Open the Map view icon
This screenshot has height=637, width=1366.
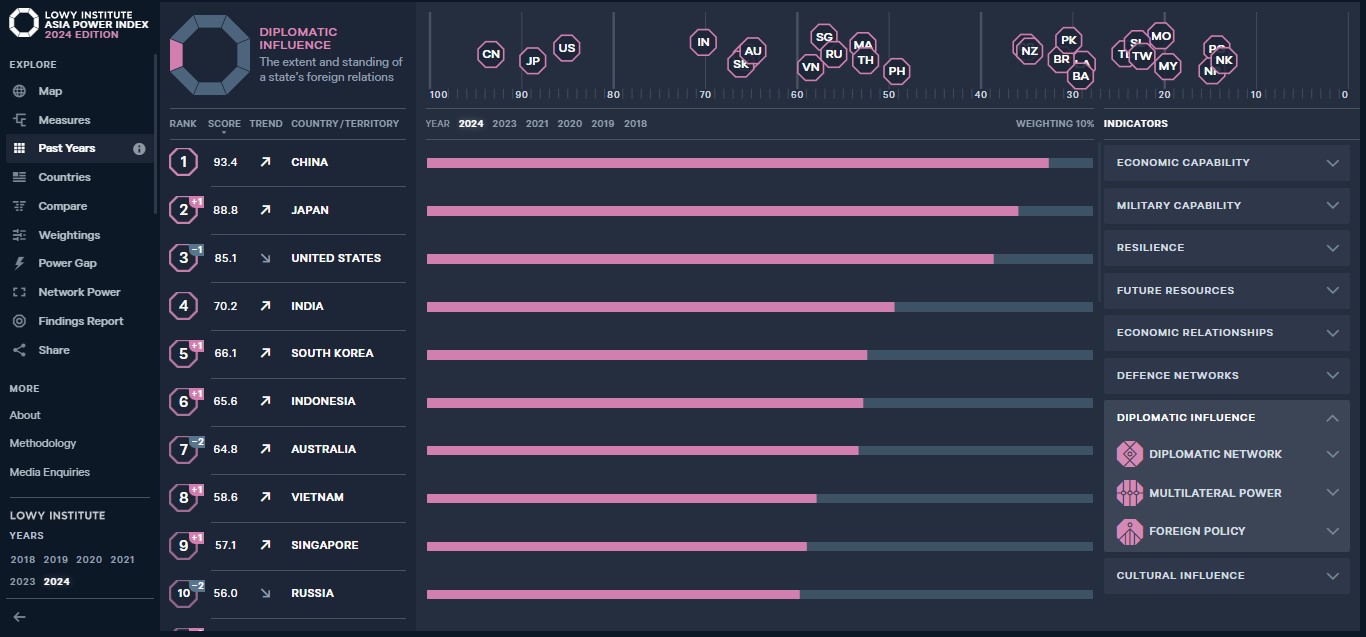point(19,91)
